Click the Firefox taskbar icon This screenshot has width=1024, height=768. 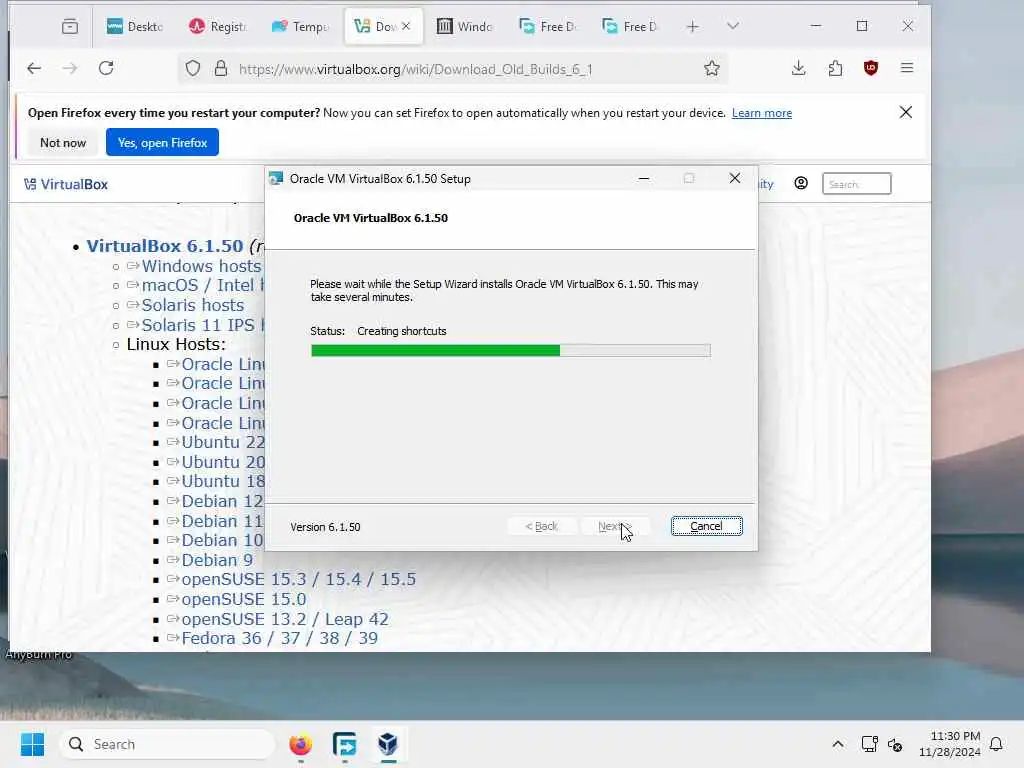click(x=300, y=744)
